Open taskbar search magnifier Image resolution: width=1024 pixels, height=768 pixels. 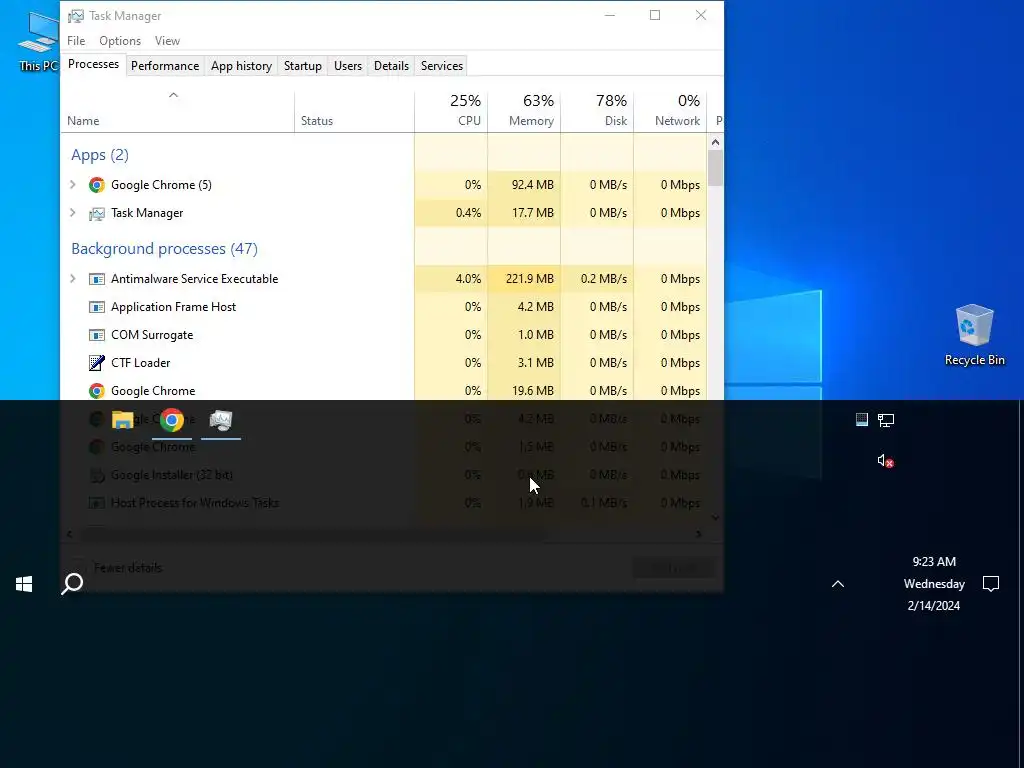pos(72,584)
